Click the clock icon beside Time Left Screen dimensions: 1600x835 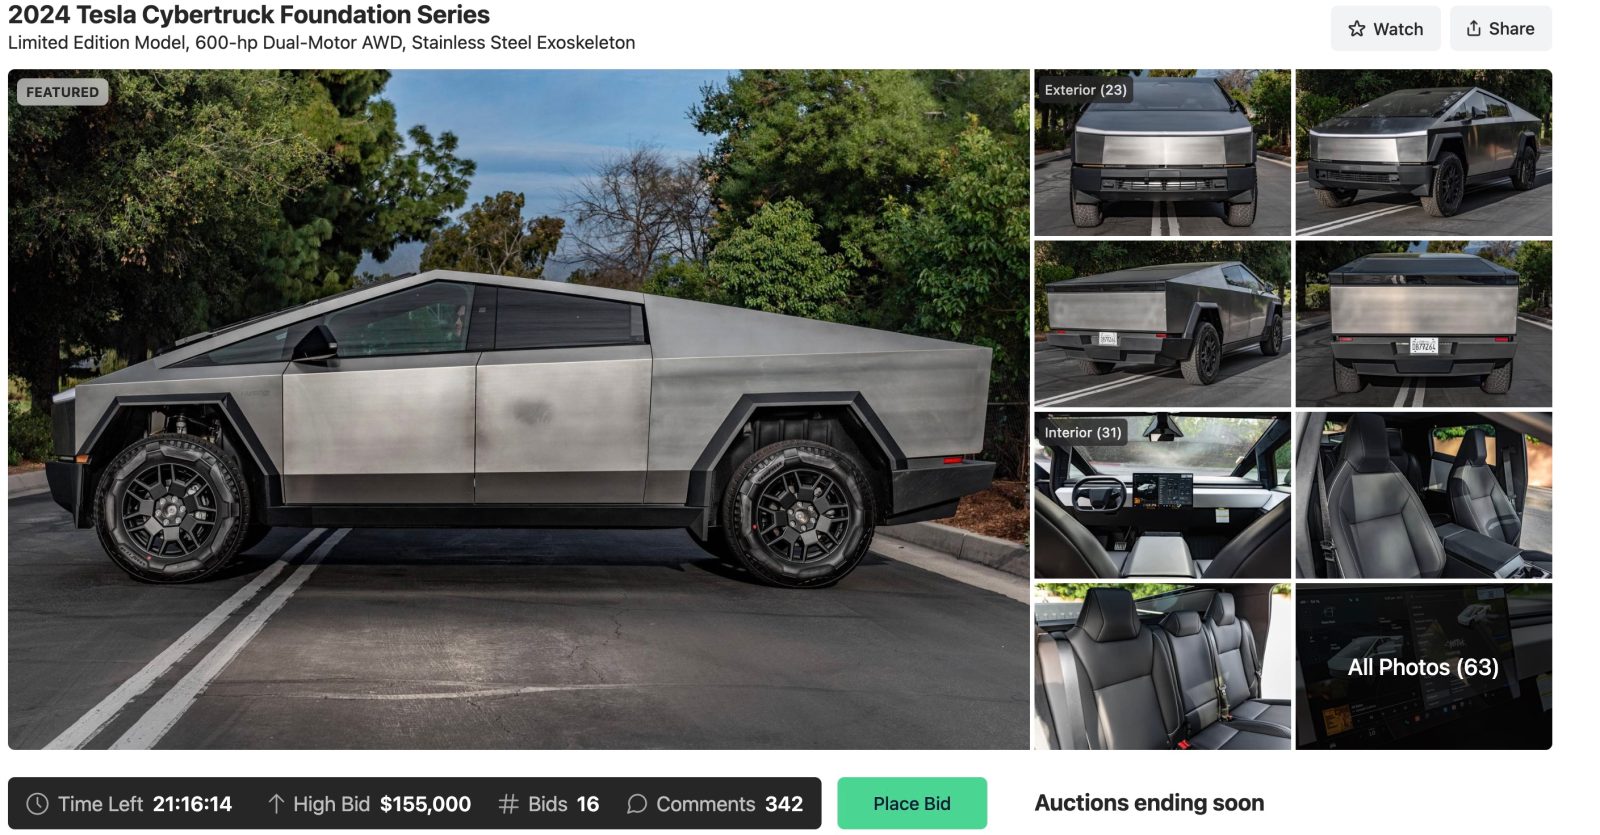coord(37,804)
